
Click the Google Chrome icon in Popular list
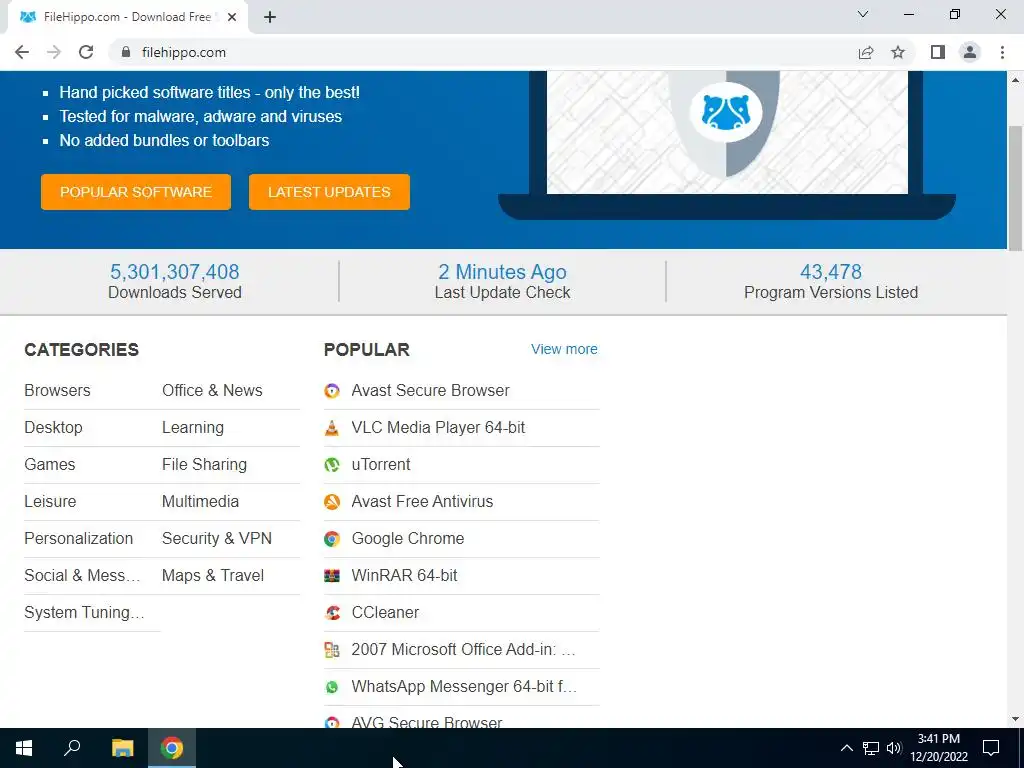pyautogui.click(x=332, y=539)
